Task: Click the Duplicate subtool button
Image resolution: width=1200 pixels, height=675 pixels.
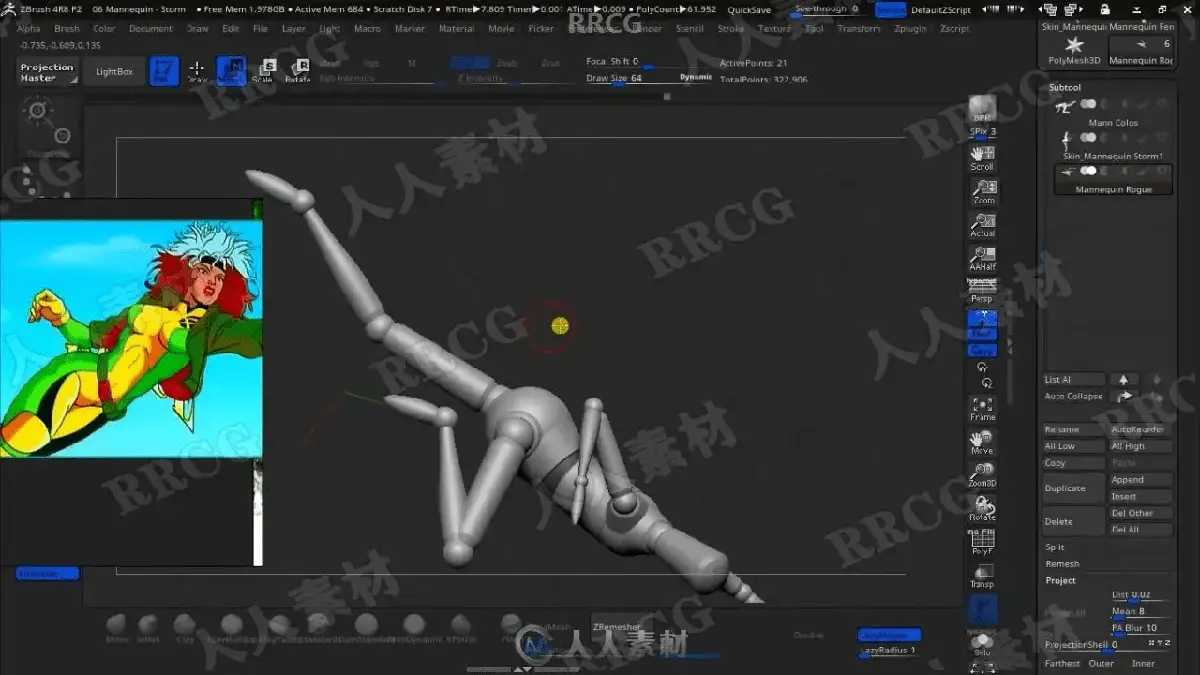Action: point(1074,488)
